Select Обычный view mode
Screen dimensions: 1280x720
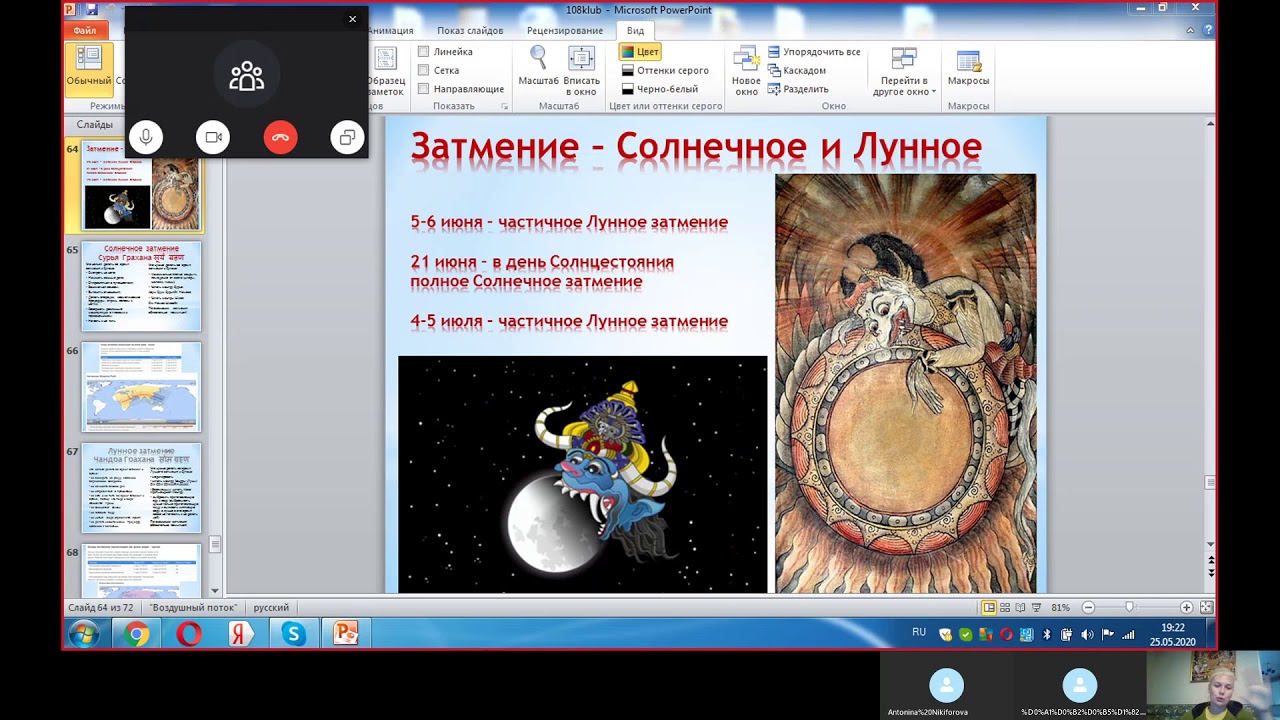pyautogui.click(x=89, y=69)
